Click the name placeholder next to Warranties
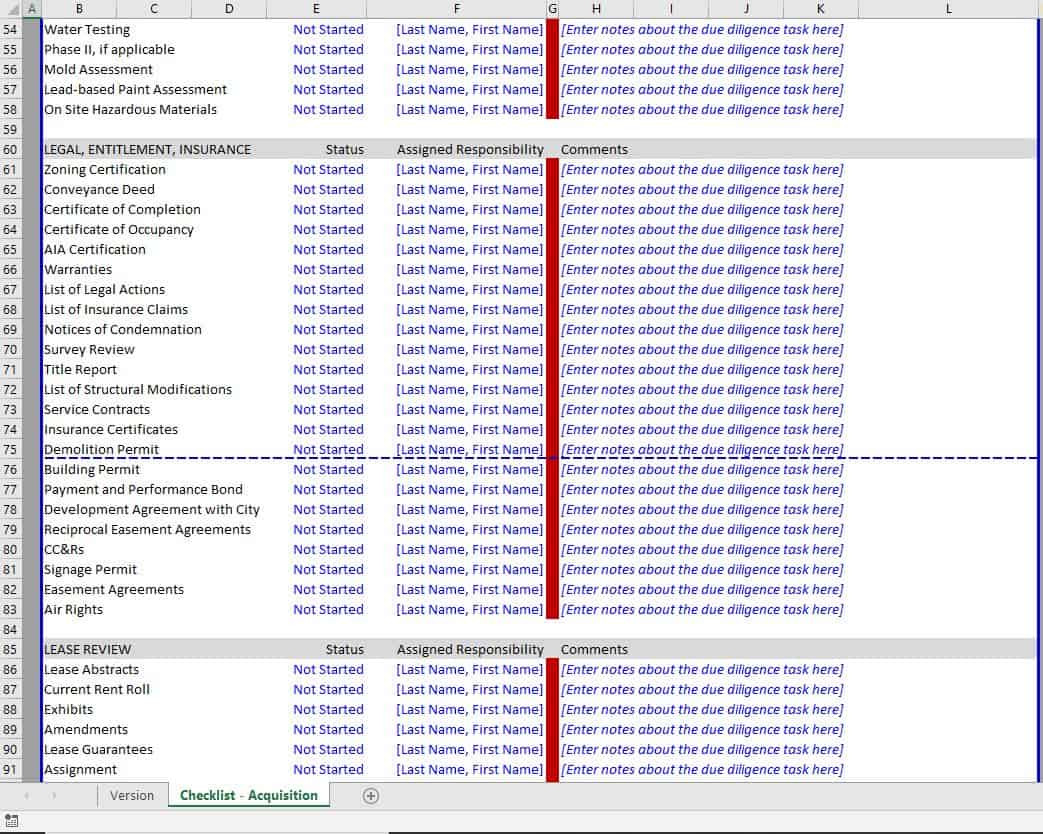The width and height of the screenshot is (1043, 834). (470, 269)
